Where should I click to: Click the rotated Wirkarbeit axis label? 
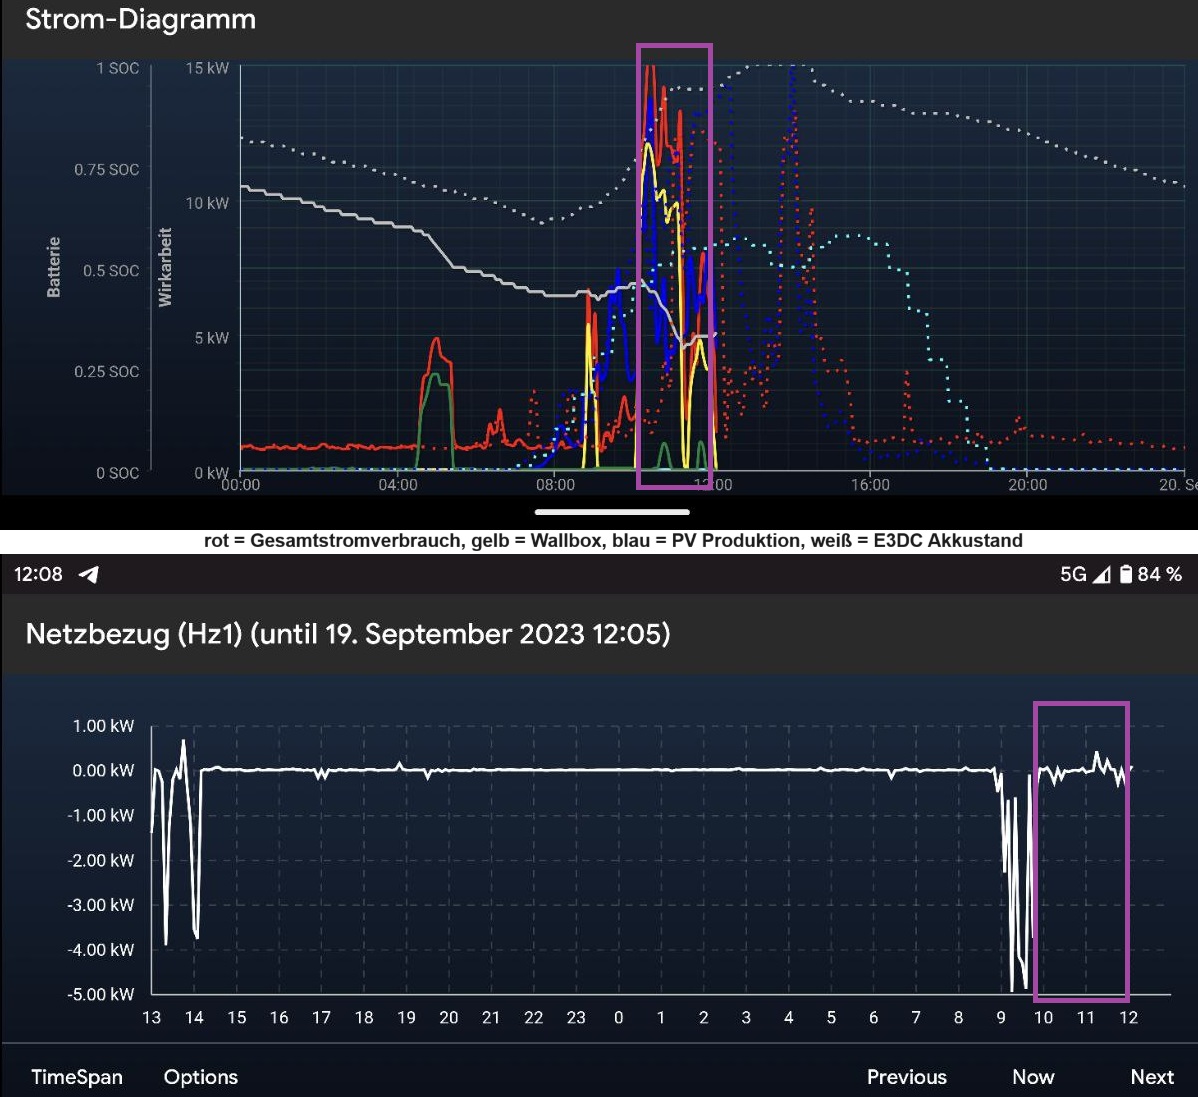coord(166,267)
